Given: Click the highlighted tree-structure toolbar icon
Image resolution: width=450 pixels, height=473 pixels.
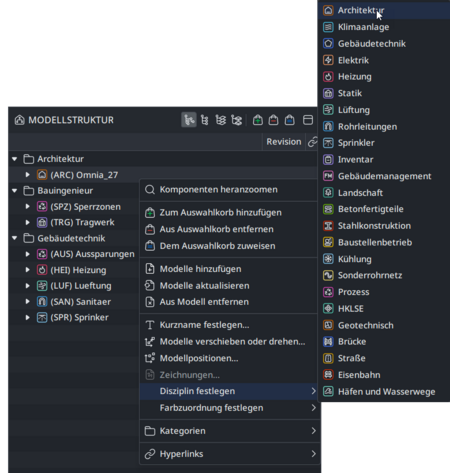Looking at the screenshot, I should click(x=189, y=120).
